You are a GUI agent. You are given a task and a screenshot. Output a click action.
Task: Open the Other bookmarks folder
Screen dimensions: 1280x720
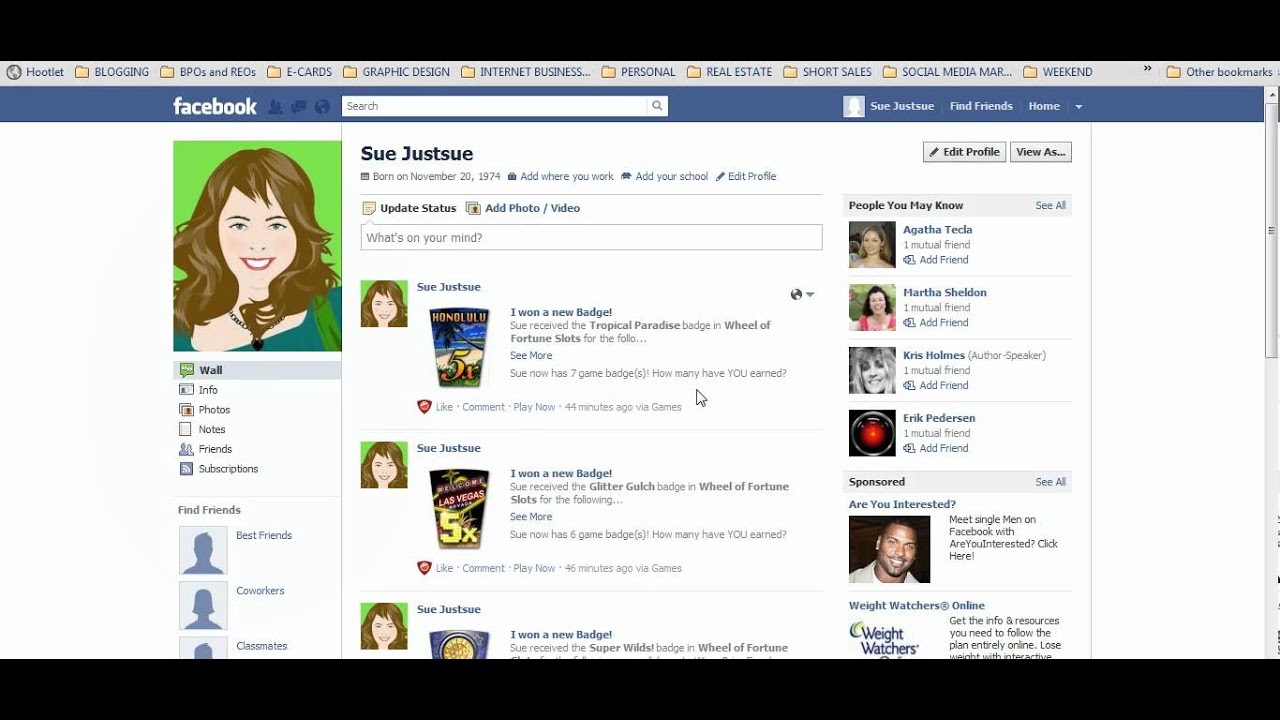coord(1219,72)
